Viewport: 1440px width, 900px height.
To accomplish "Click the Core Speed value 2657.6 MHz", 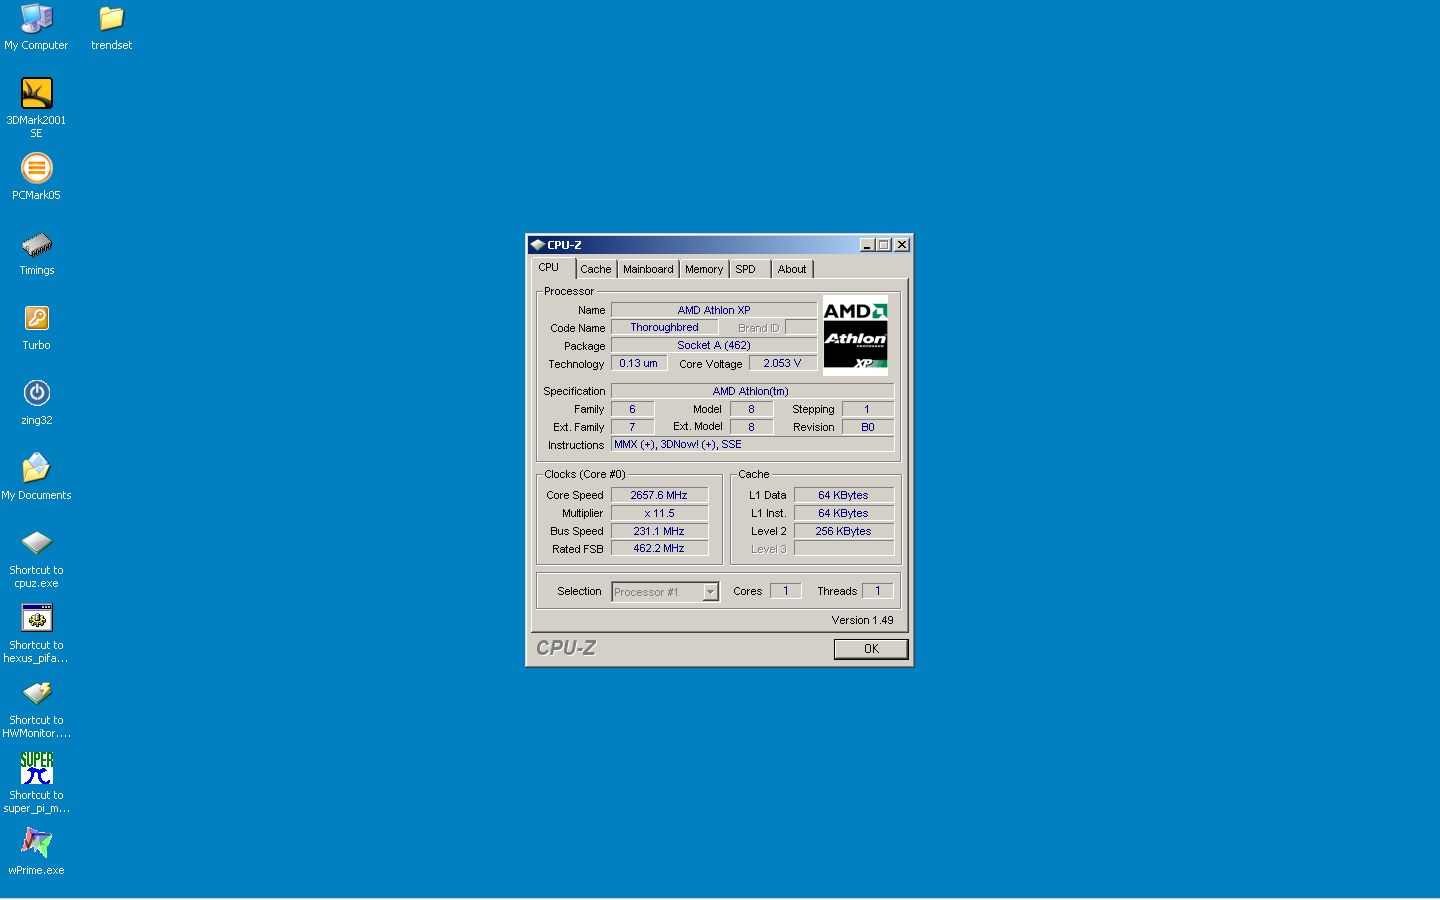I will 659,495.
